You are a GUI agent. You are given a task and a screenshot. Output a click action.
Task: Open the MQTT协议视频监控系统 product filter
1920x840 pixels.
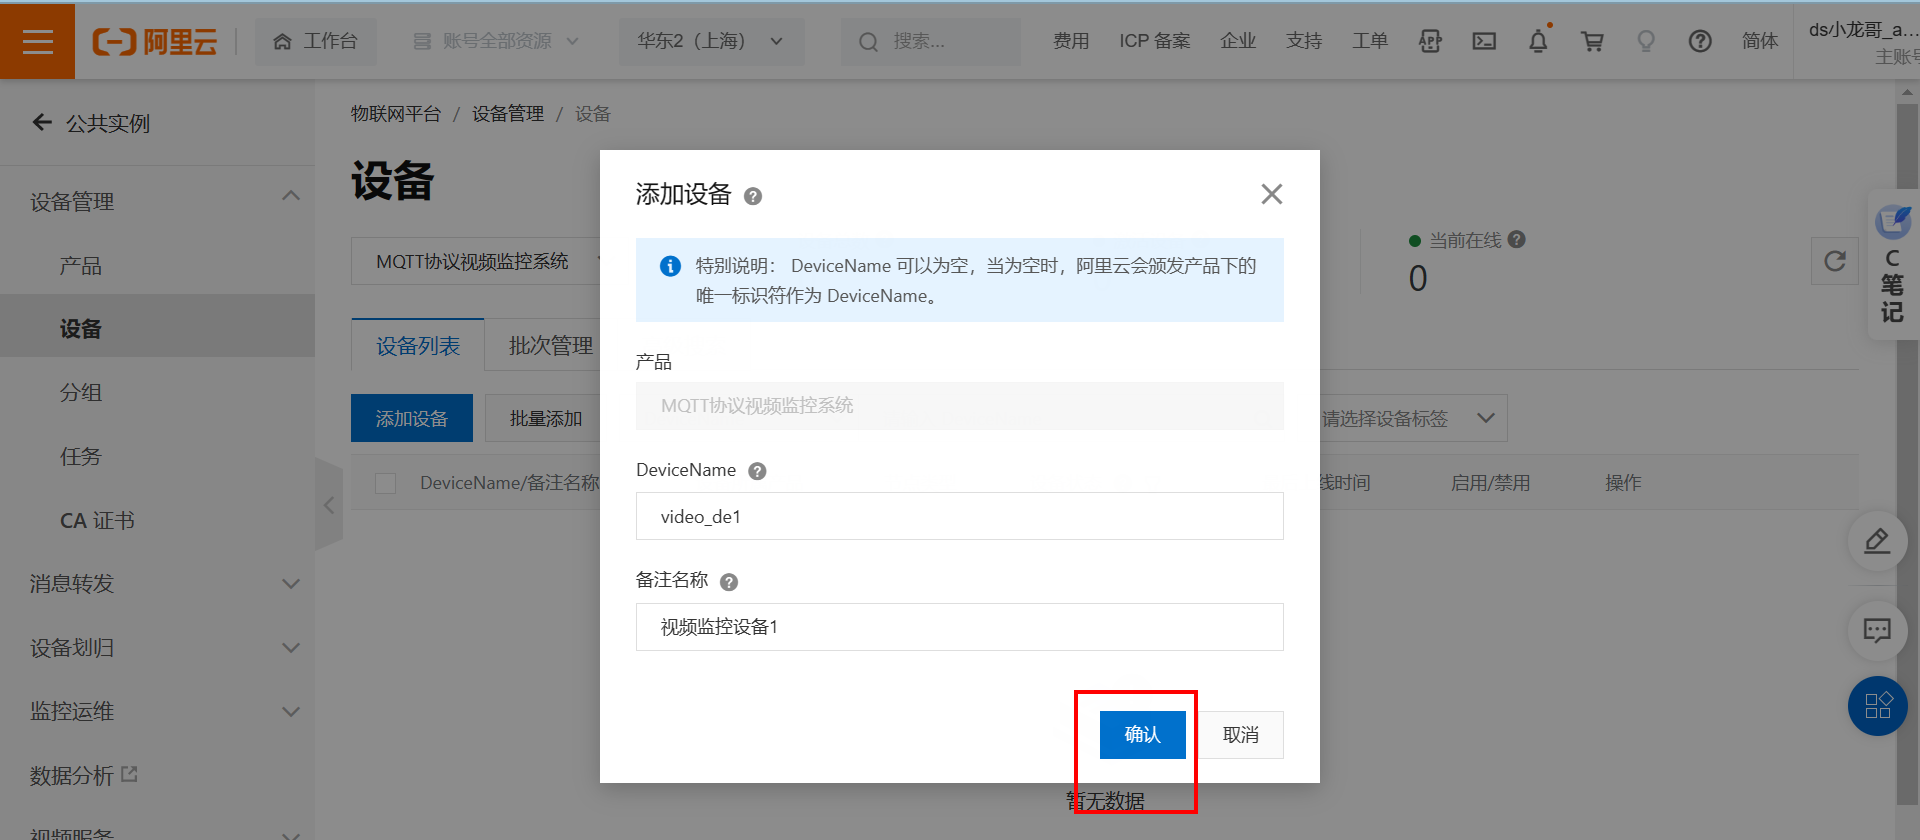(476, 261)
